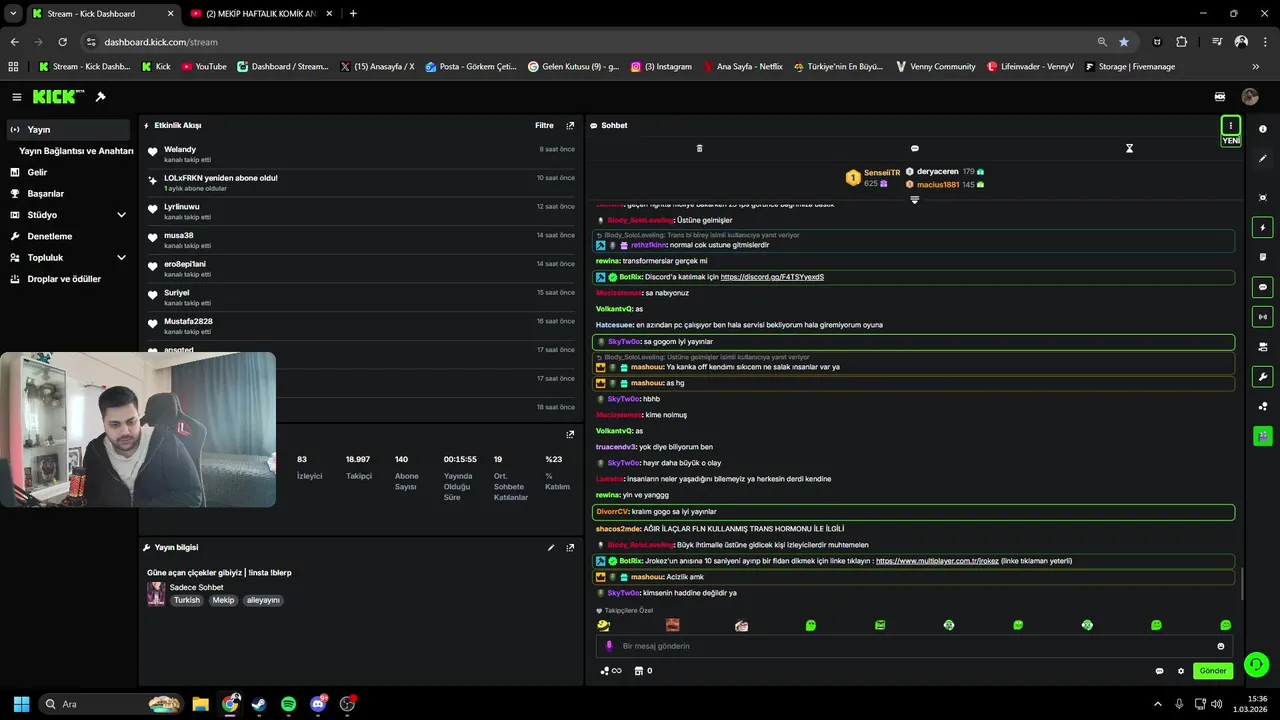Click the webcam preview thumbnail
The height and width of the screenshot is (720, 1280).
137,429
